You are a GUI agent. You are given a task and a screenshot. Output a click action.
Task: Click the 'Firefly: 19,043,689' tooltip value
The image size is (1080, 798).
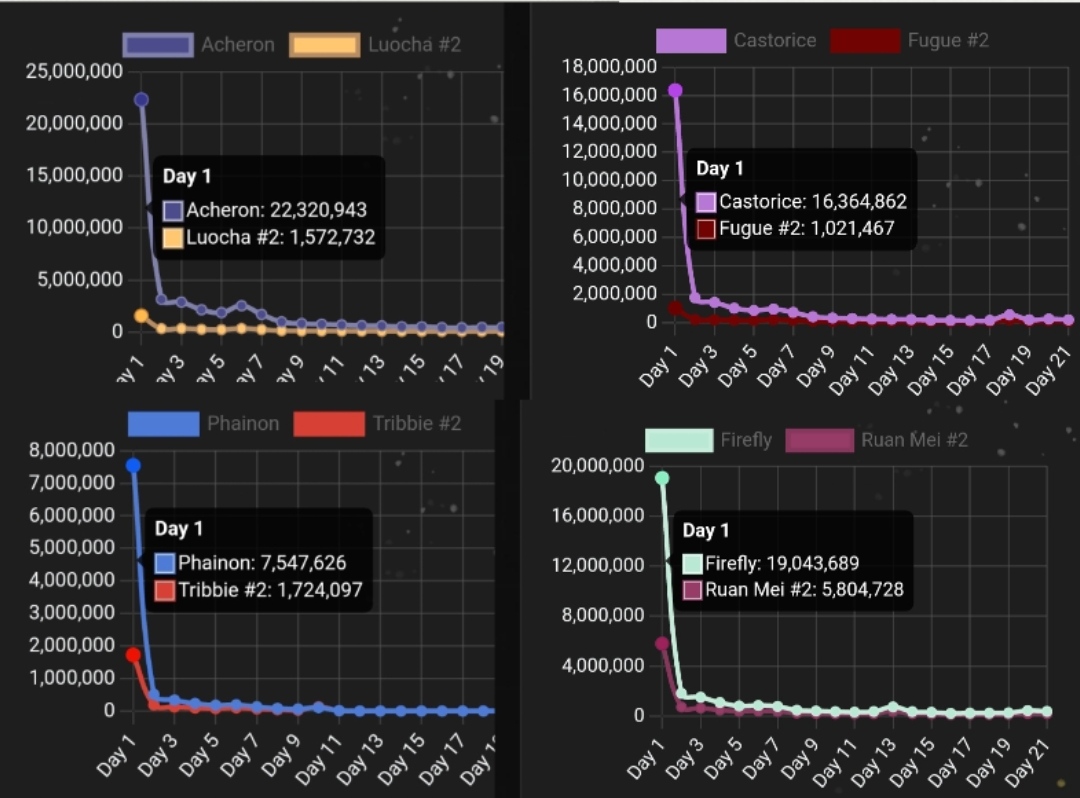(x=782, y=564)
